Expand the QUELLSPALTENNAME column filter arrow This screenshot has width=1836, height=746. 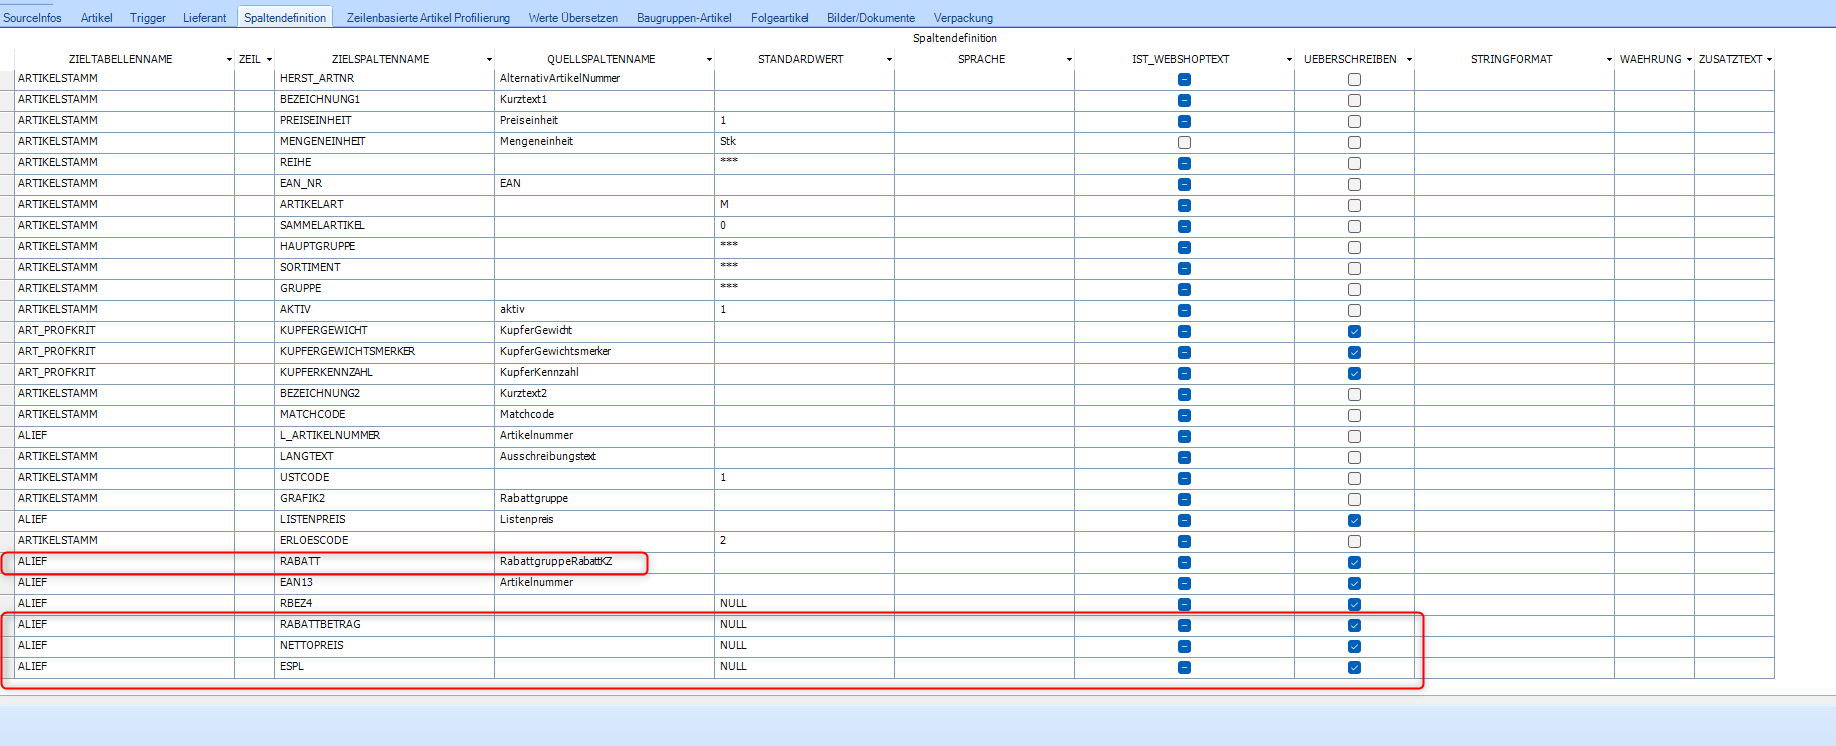tap(709, 60)
